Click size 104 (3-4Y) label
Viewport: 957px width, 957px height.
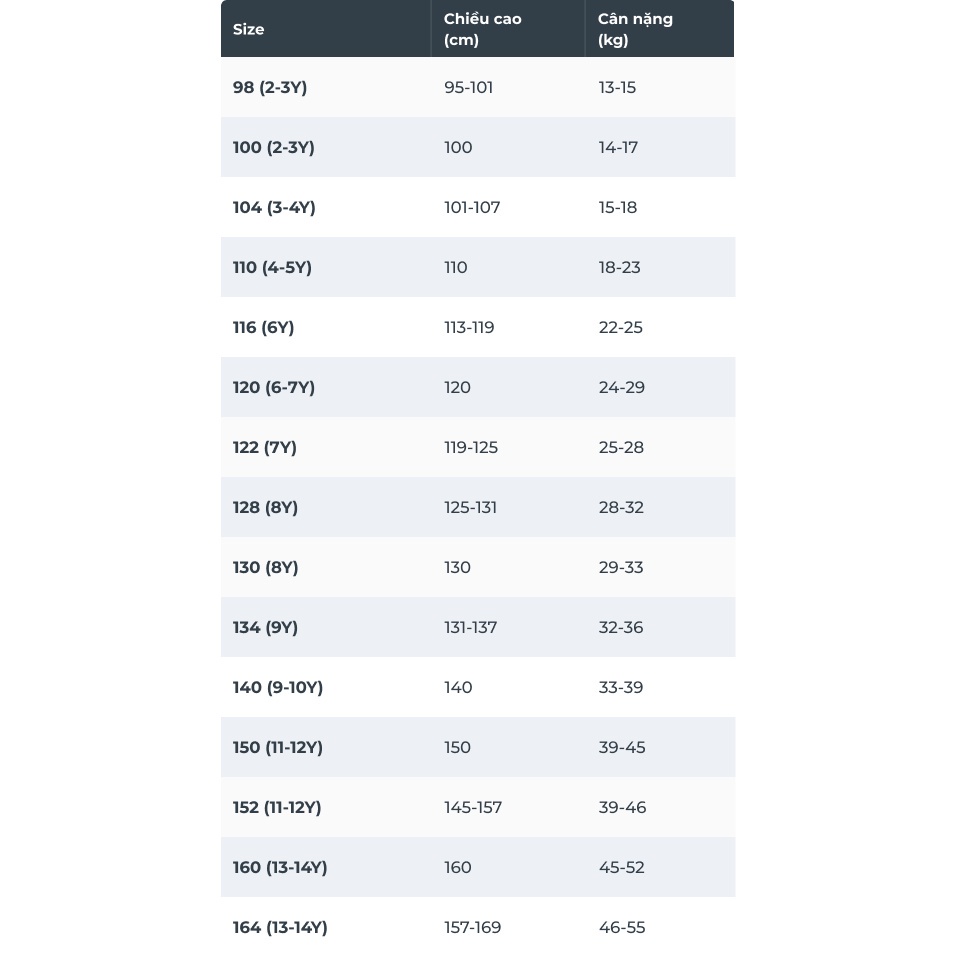[x=274, y=207]
